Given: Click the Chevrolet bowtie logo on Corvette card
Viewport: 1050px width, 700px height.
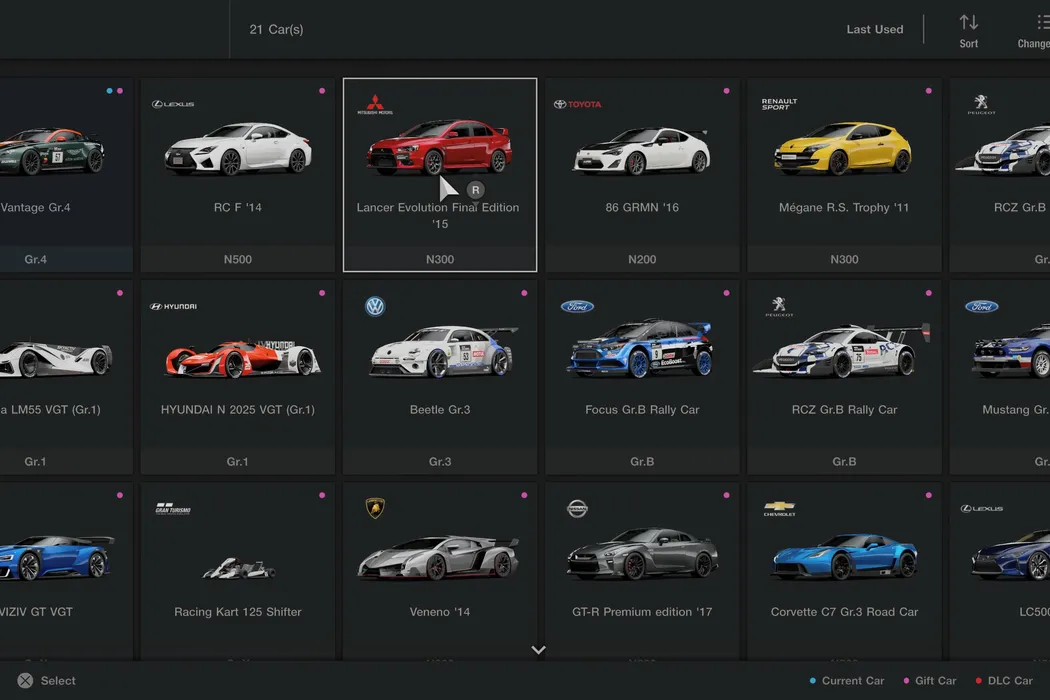Looking at the screenshot, I should coord(779,509).
